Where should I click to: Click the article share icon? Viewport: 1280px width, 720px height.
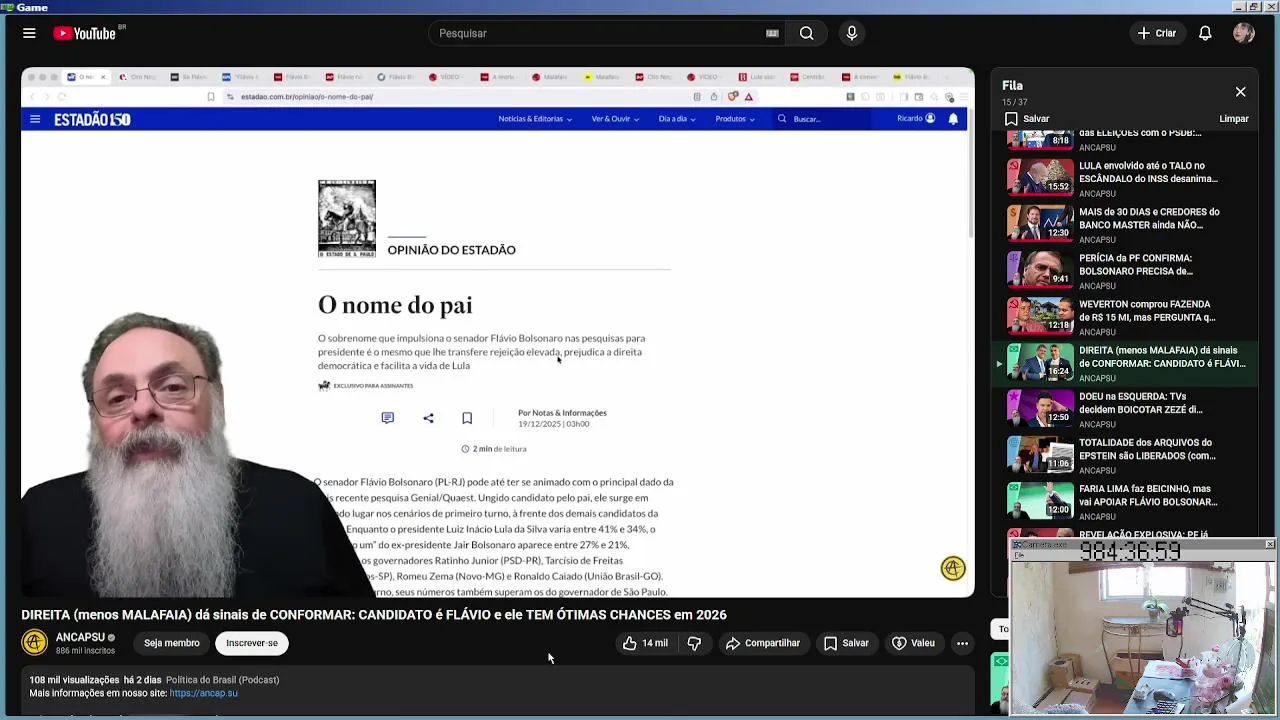point(428,418)
